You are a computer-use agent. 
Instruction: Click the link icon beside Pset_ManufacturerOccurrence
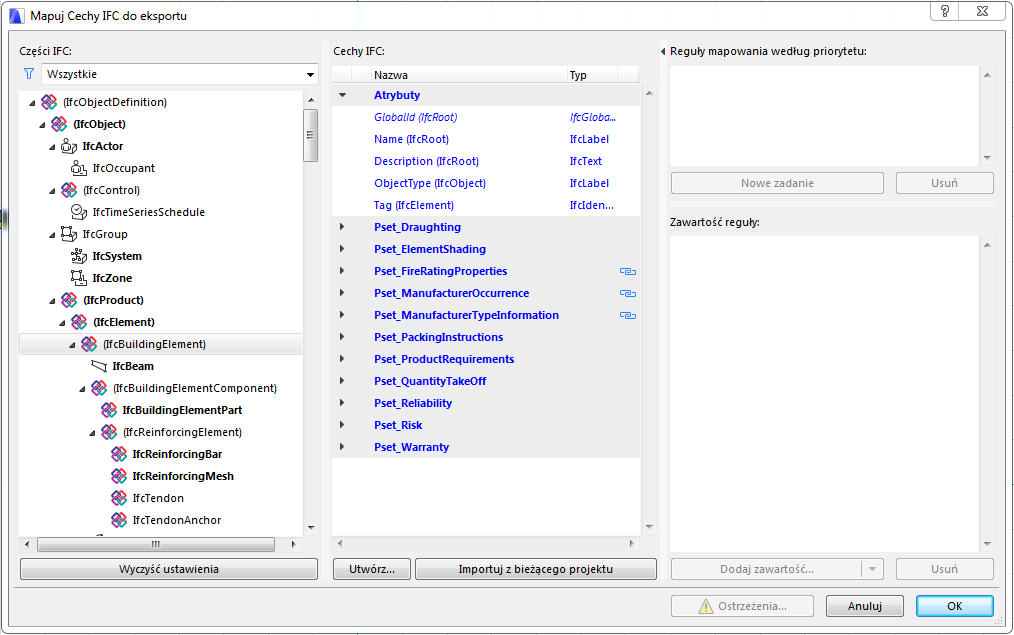click(627, 293)
